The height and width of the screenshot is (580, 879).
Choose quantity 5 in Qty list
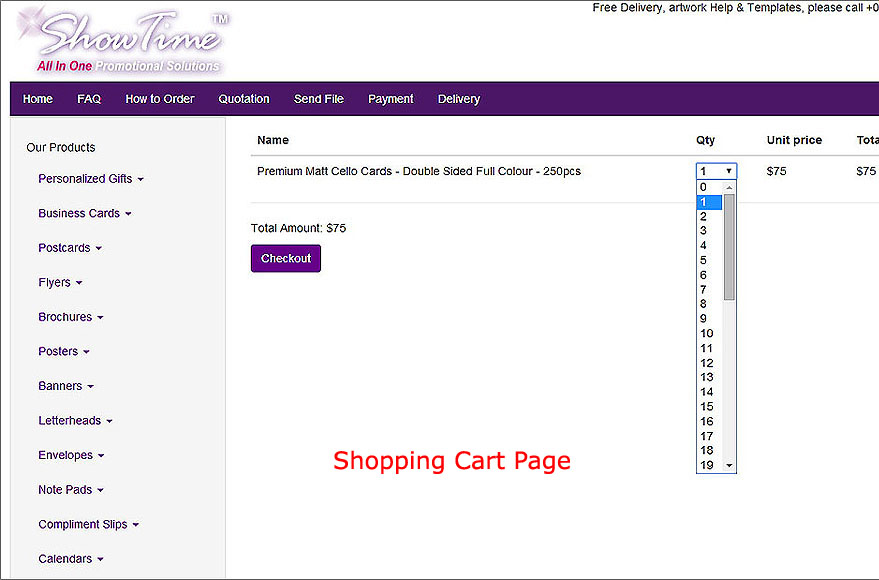(710, 260)
